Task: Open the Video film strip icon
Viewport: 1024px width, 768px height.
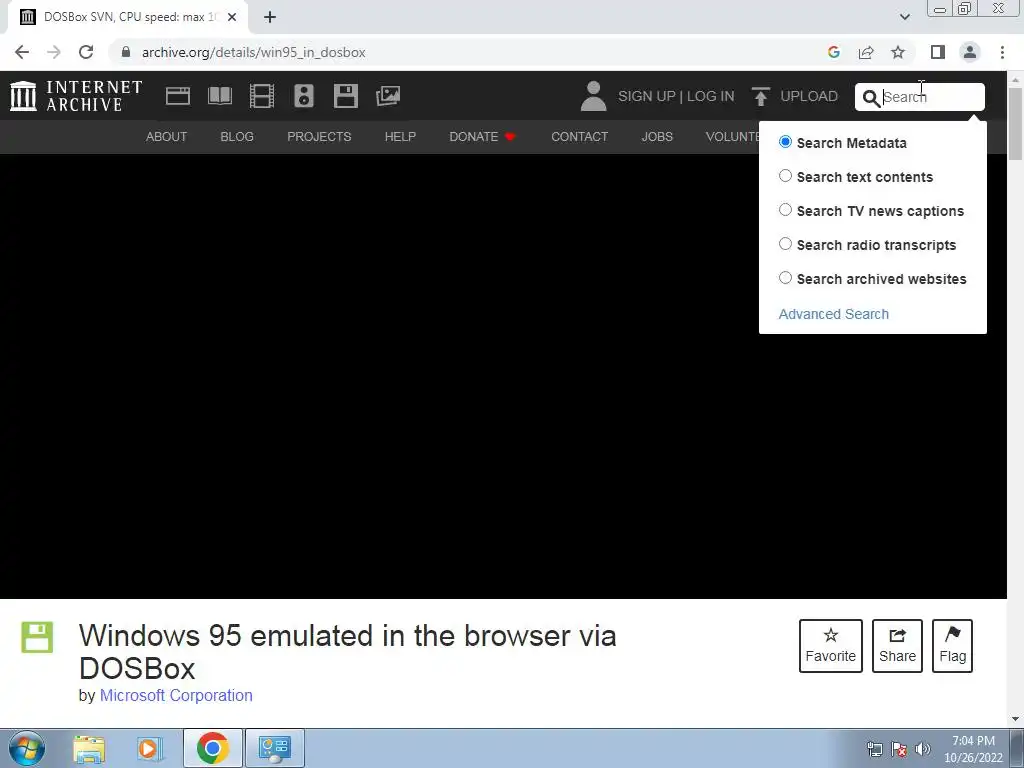Action: pos(261,96)
